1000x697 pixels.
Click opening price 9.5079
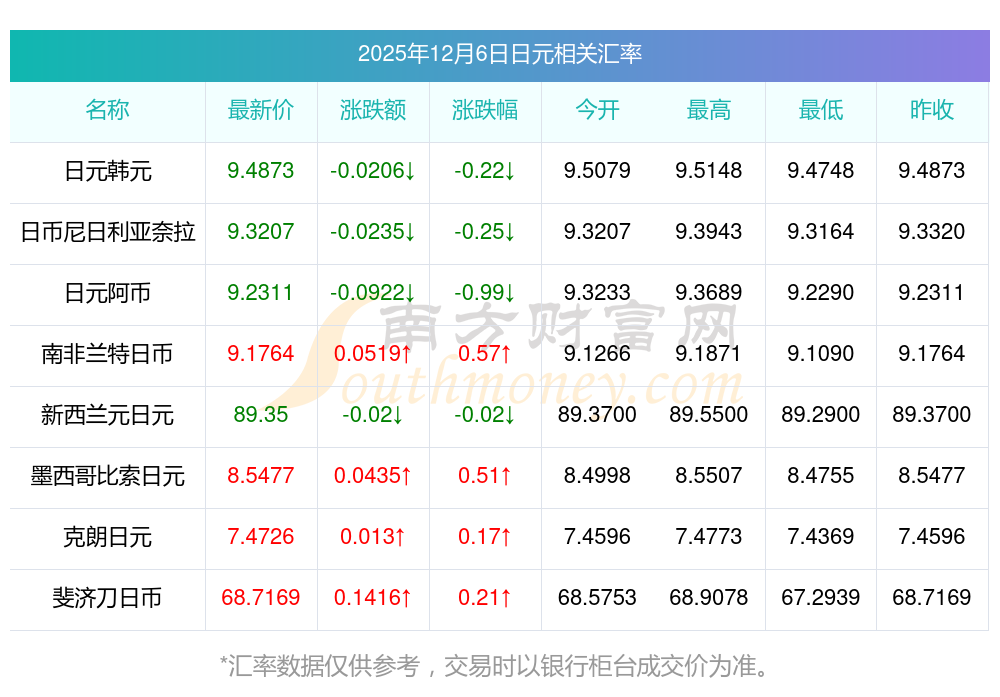coord(597,170)
